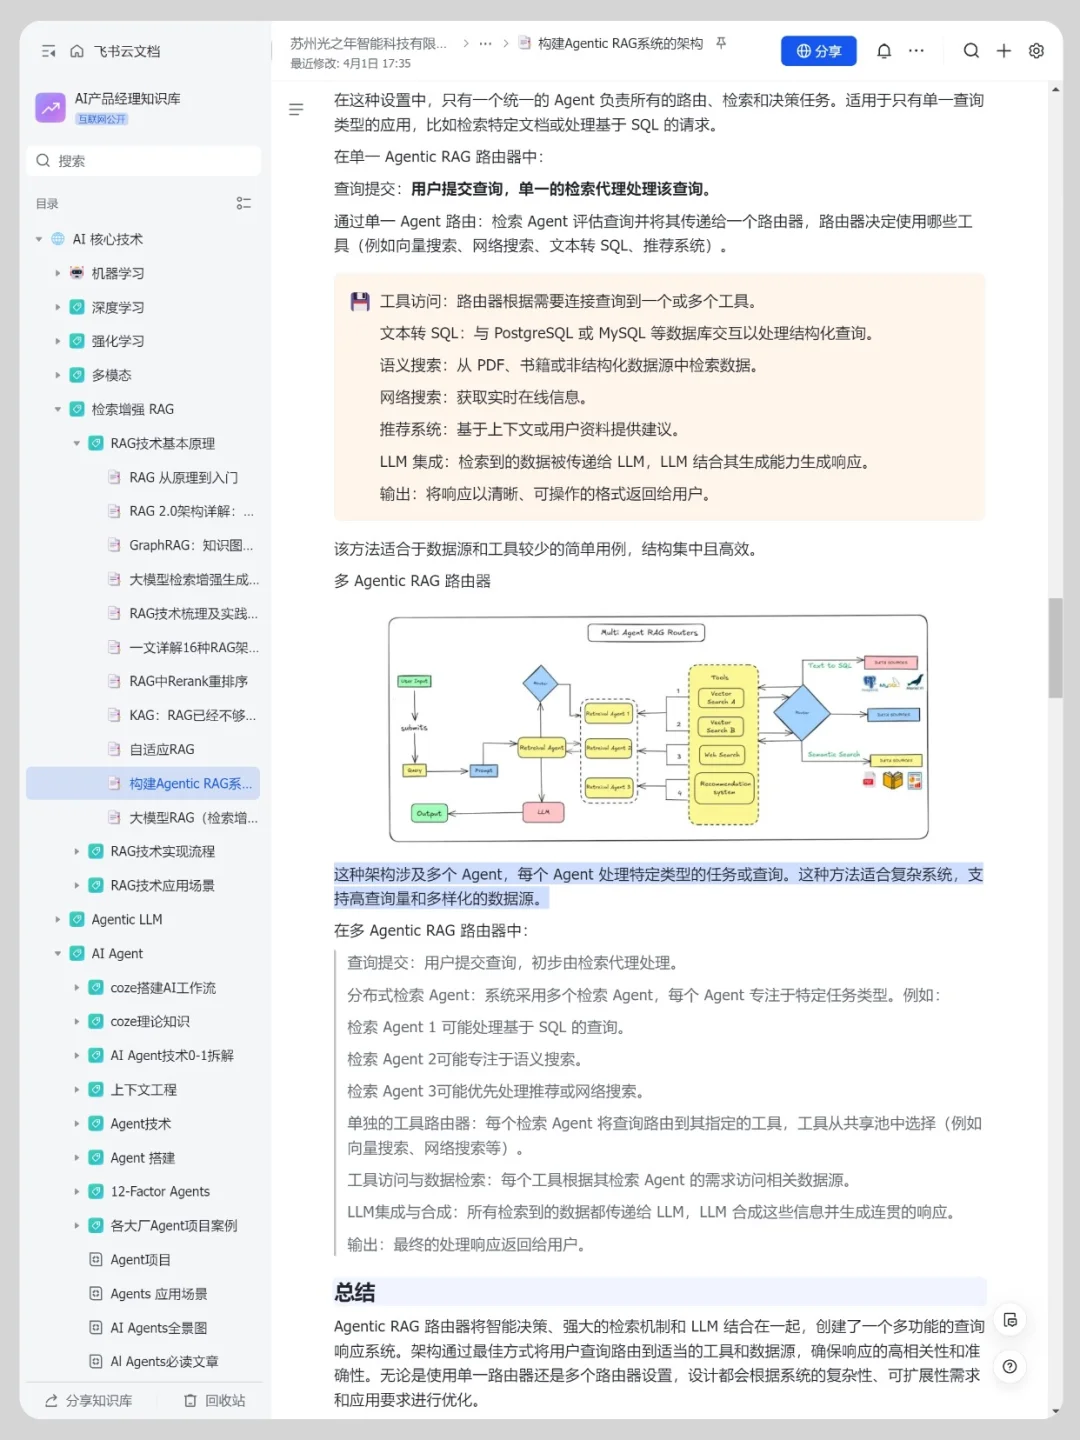Image resolution: width=1080 pixels, height=1440 pixels.
Task: Open the 回收站 recycle bin
Action: 214,1400
